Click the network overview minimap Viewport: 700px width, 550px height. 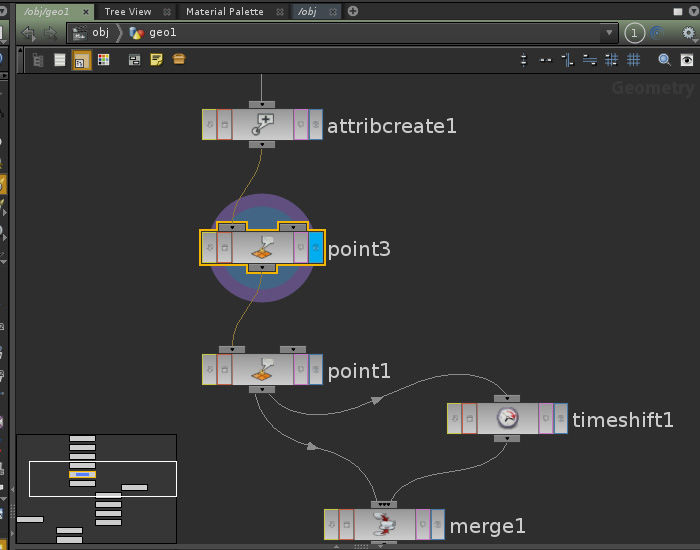pyautogui.click(x=96, y=486)
